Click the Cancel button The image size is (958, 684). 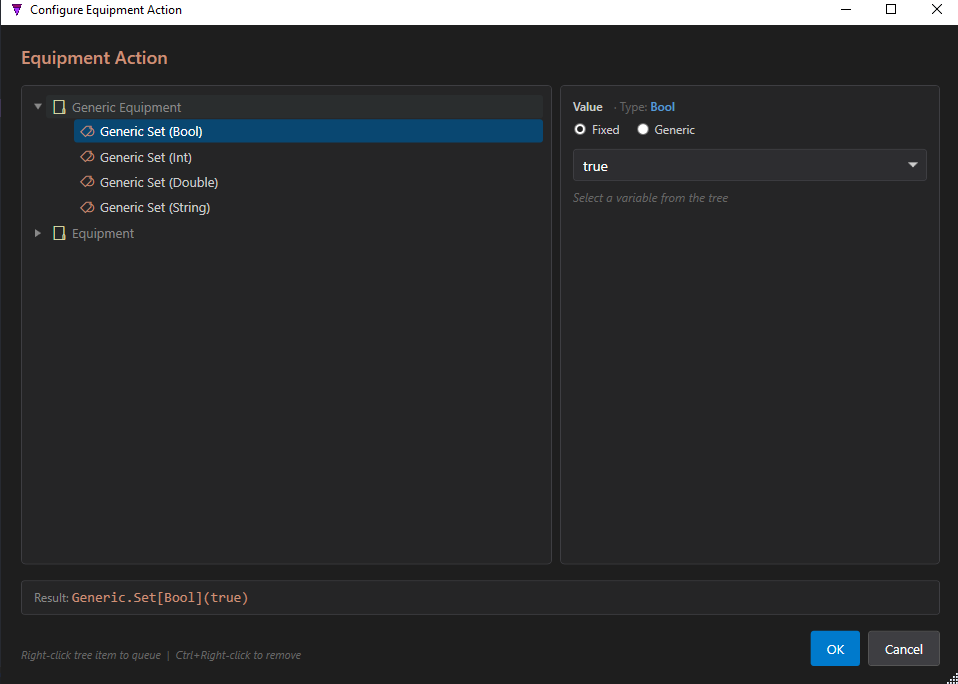pos(904,649)
